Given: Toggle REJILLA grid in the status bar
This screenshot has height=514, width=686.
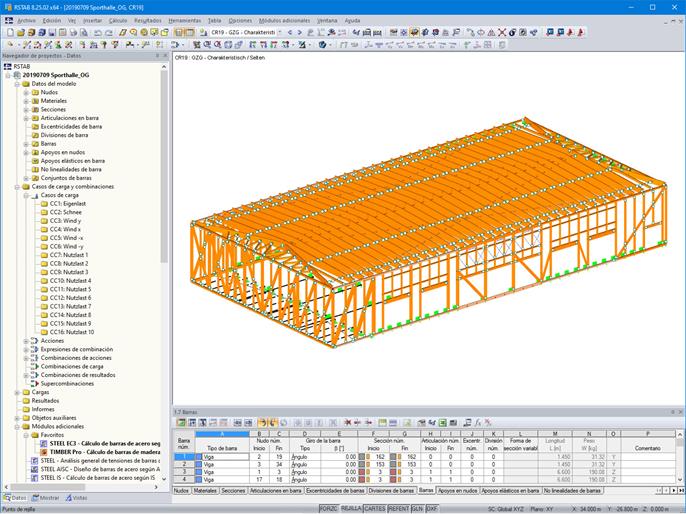Looking at the screenshot, I should tap(351, 509).
